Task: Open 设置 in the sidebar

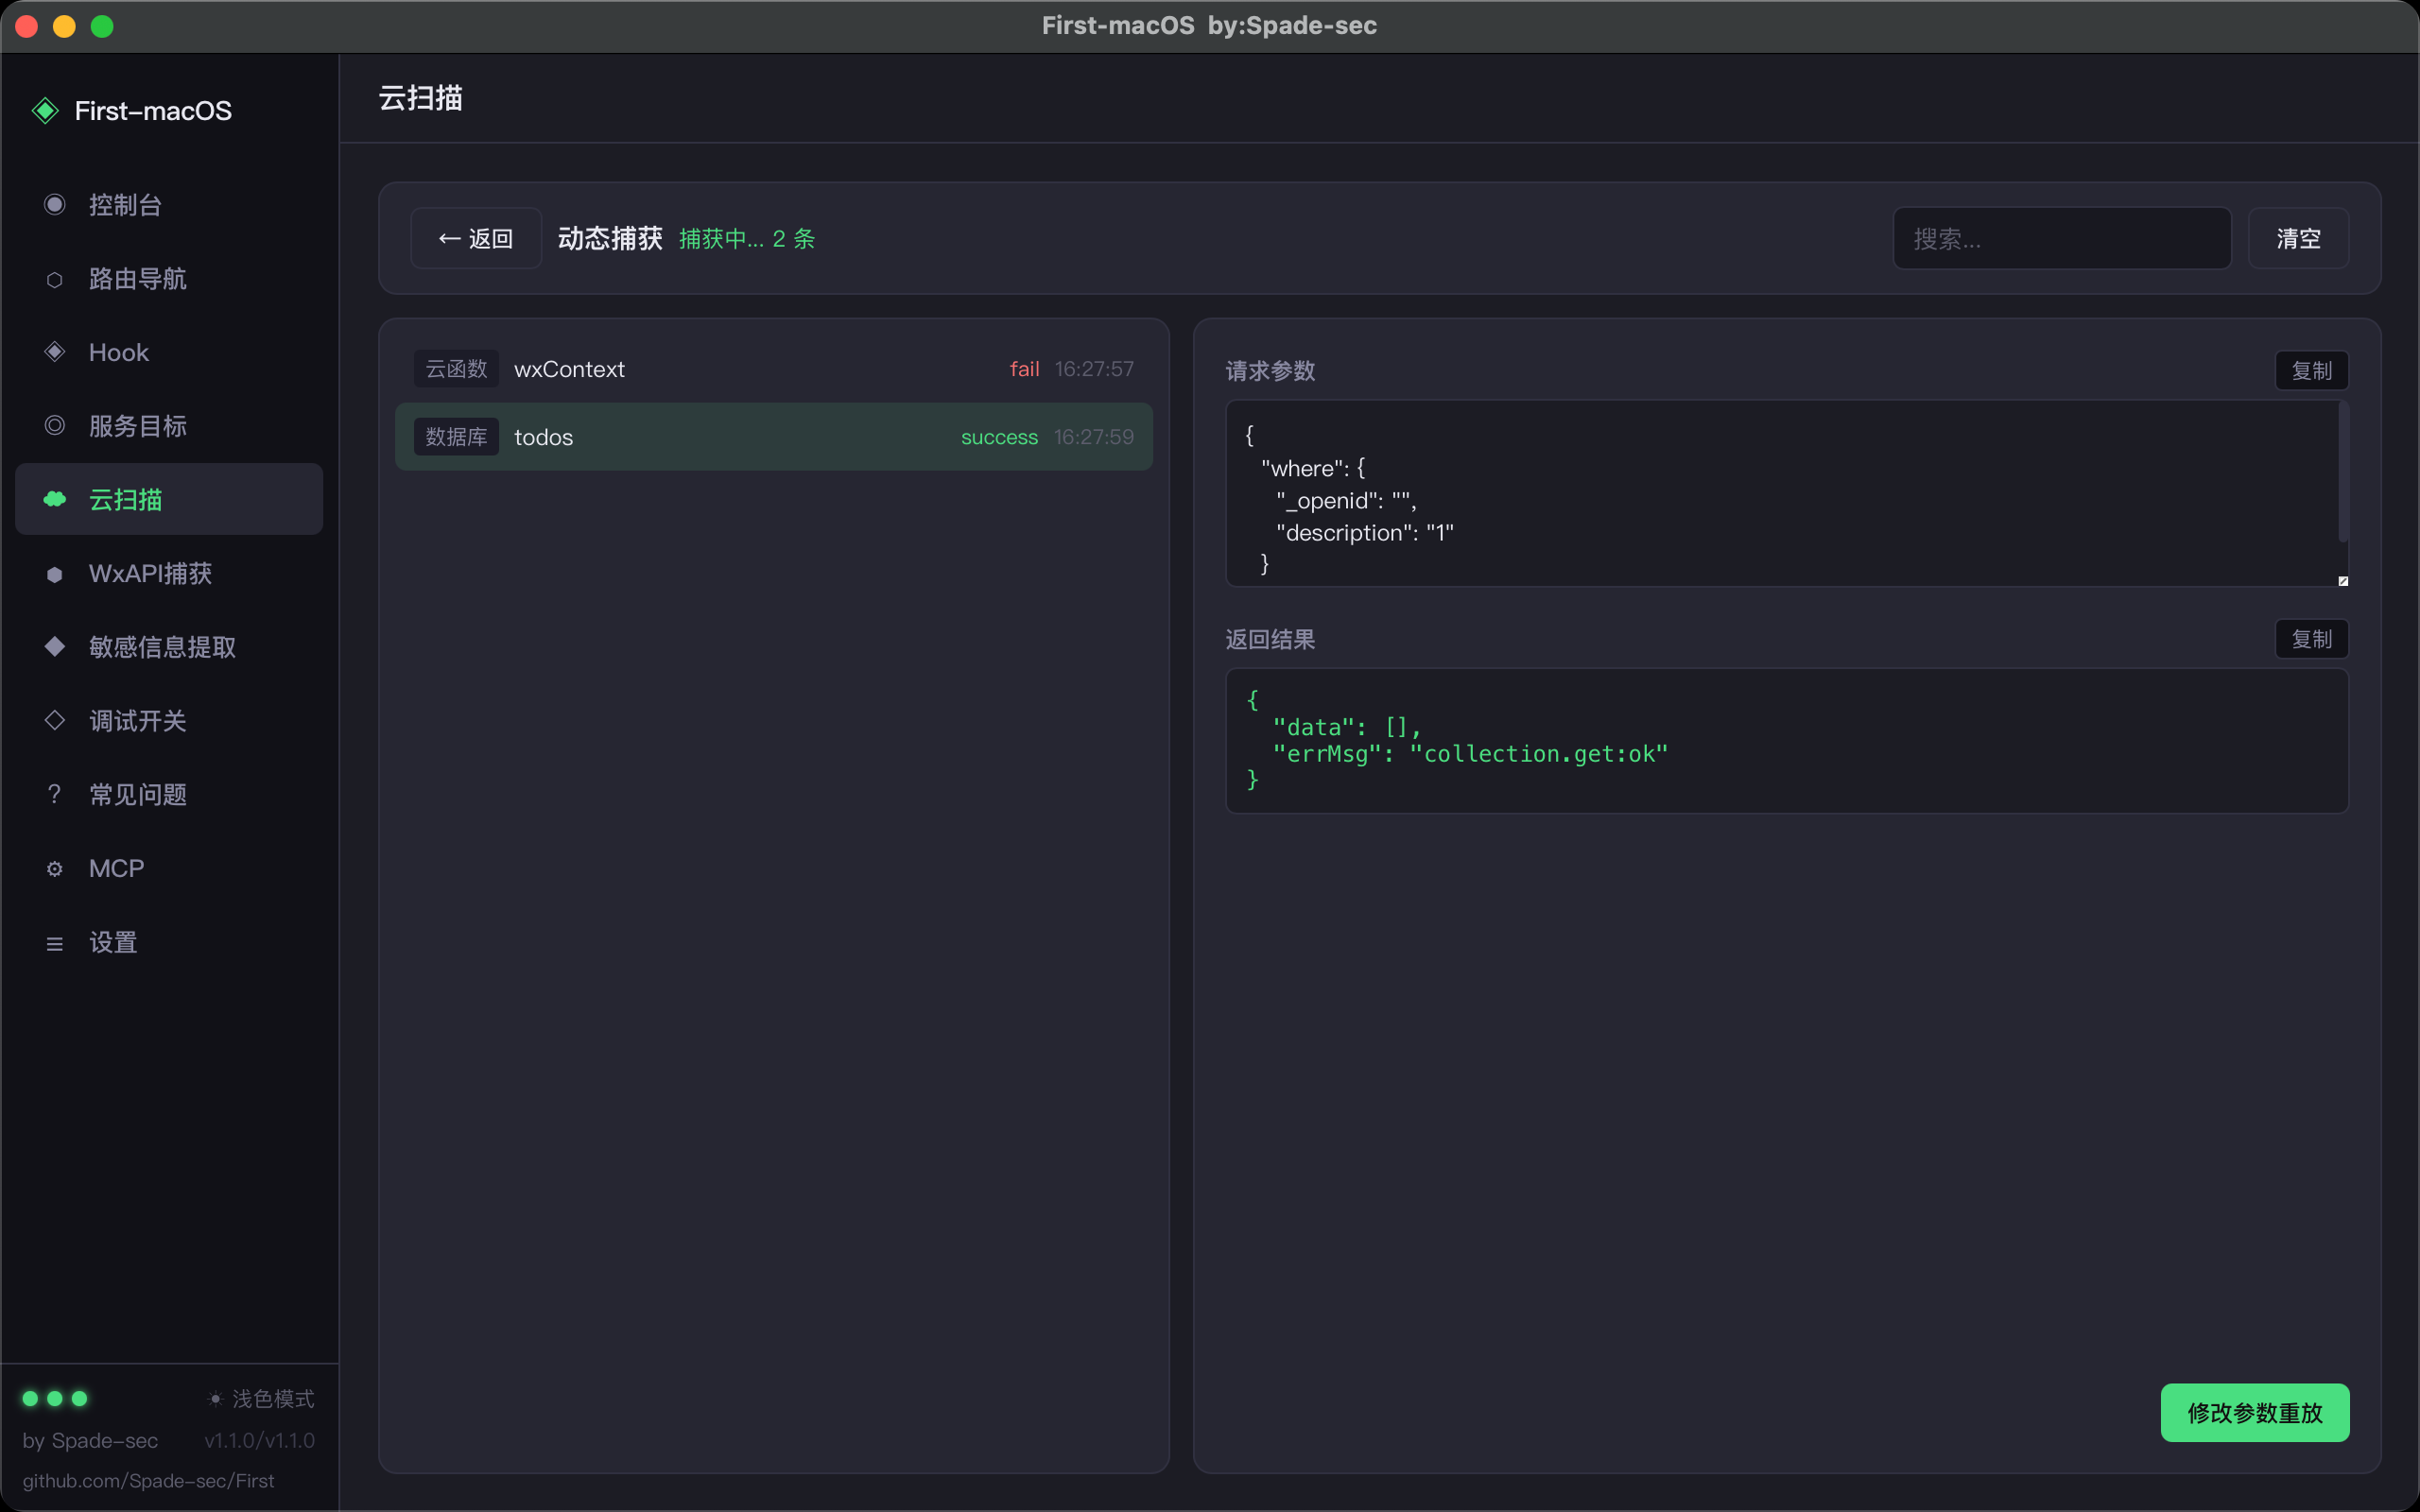Action: coord(169,942)
